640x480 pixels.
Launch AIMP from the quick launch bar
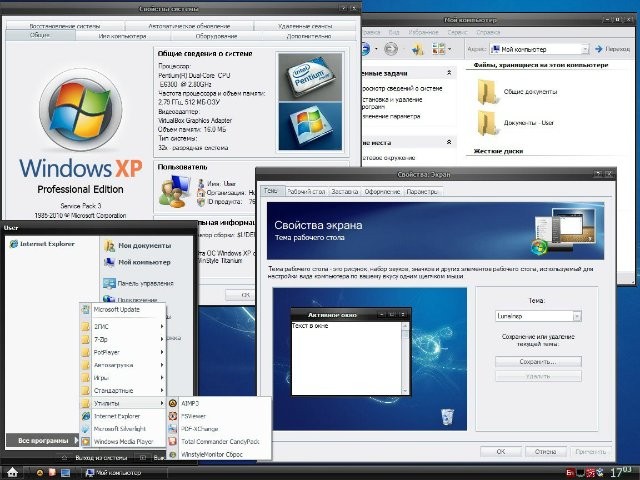click(40, 473)
